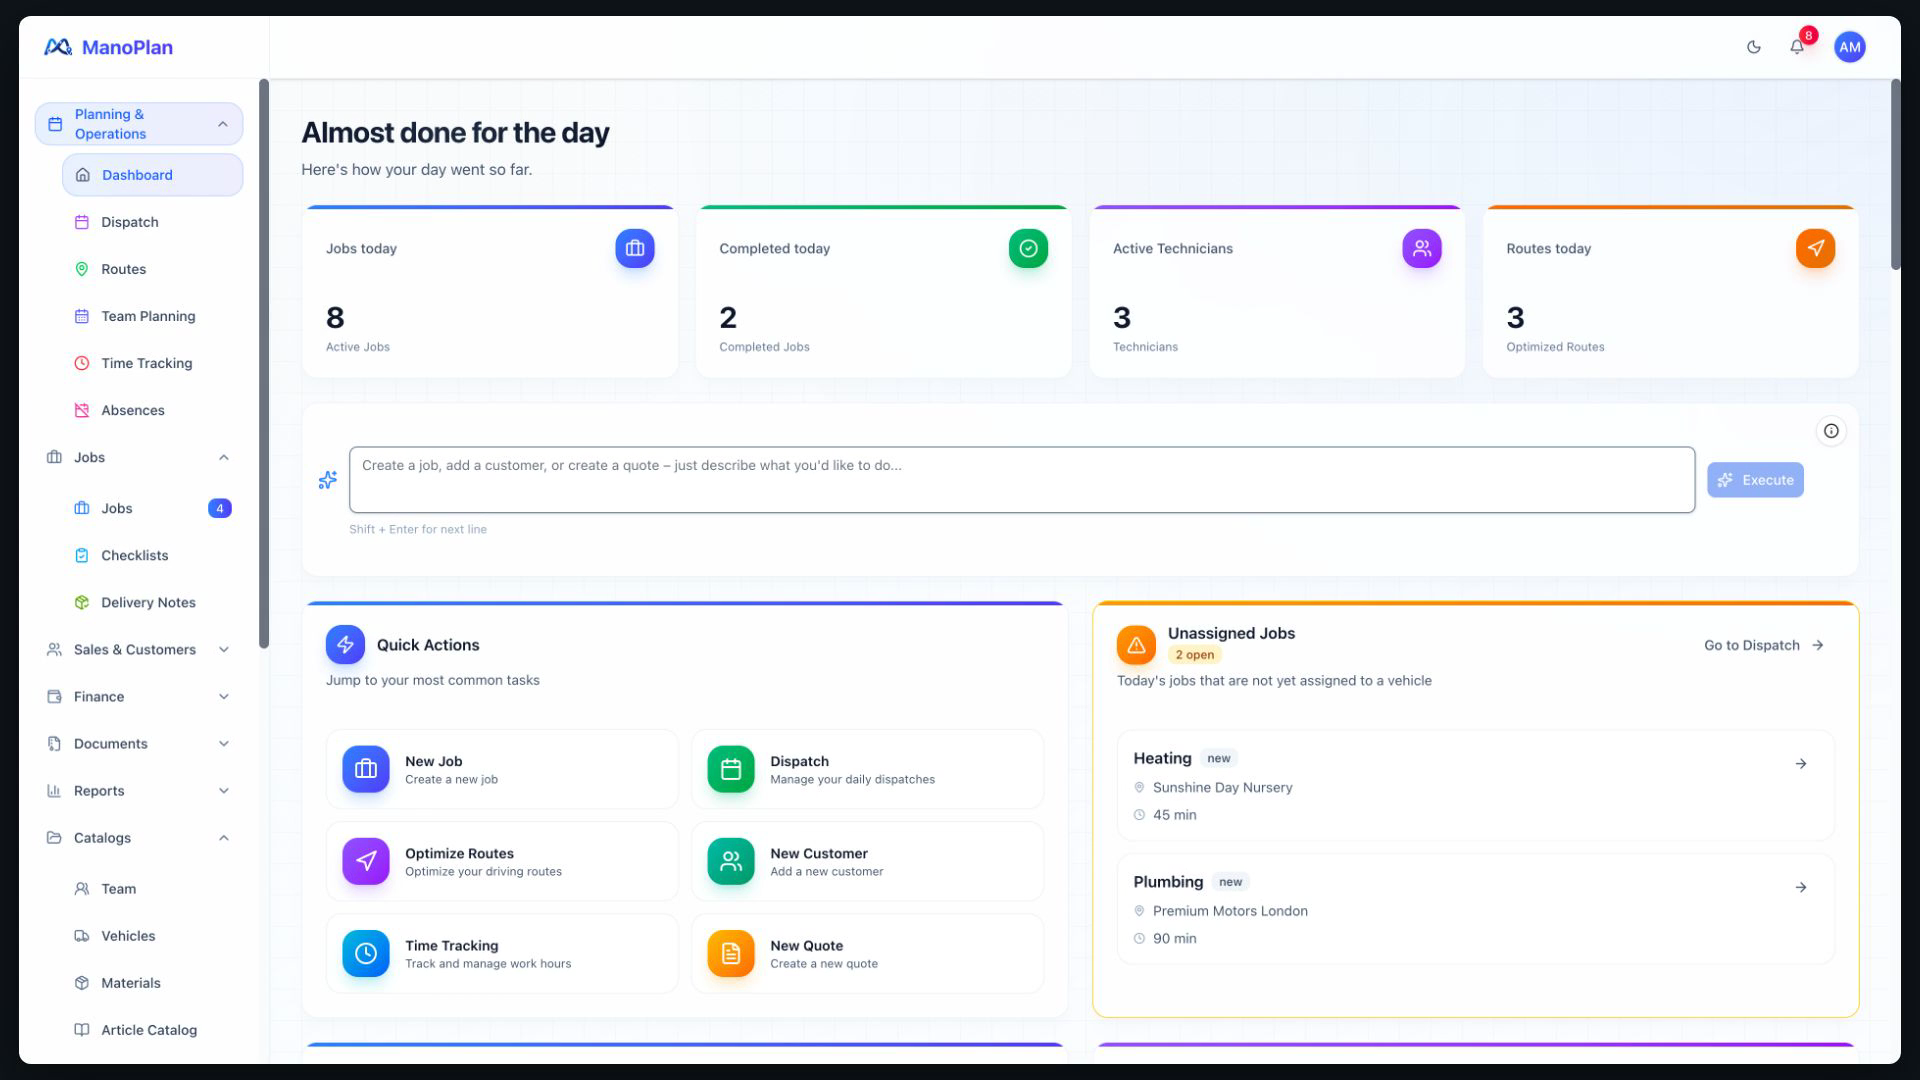Open the Plumbing job arrow

[1800, 887]
